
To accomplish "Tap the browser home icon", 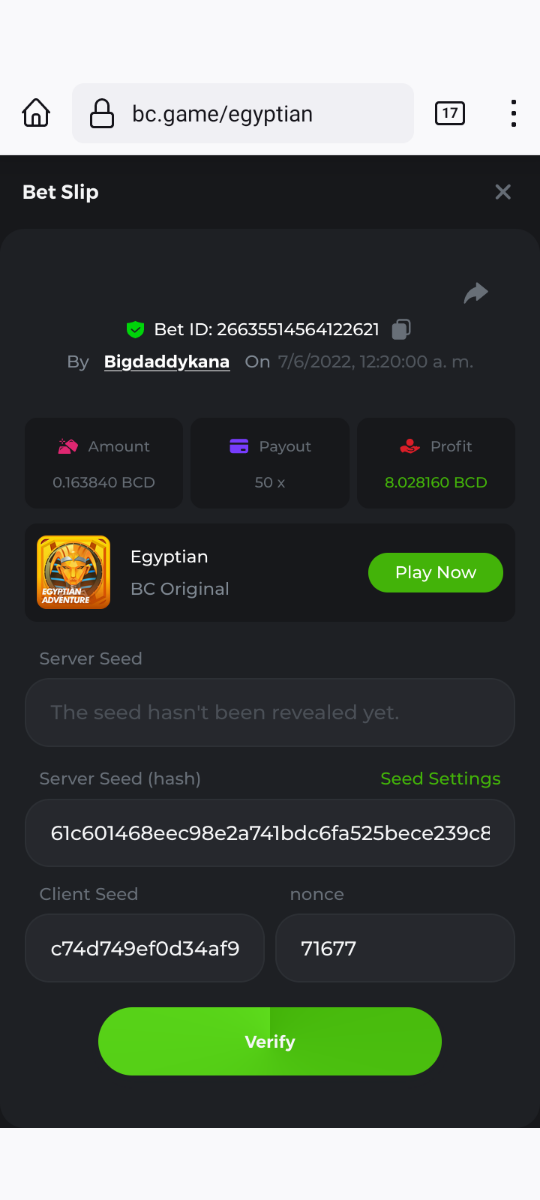I will [36, 113].
